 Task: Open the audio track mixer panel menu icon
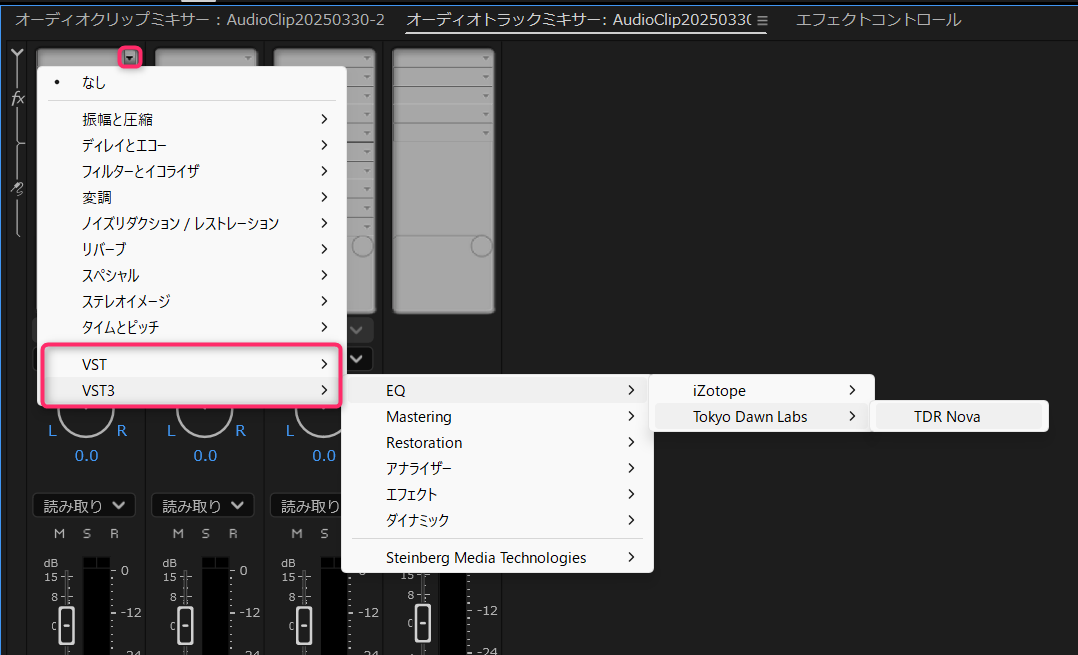point(762,21)
